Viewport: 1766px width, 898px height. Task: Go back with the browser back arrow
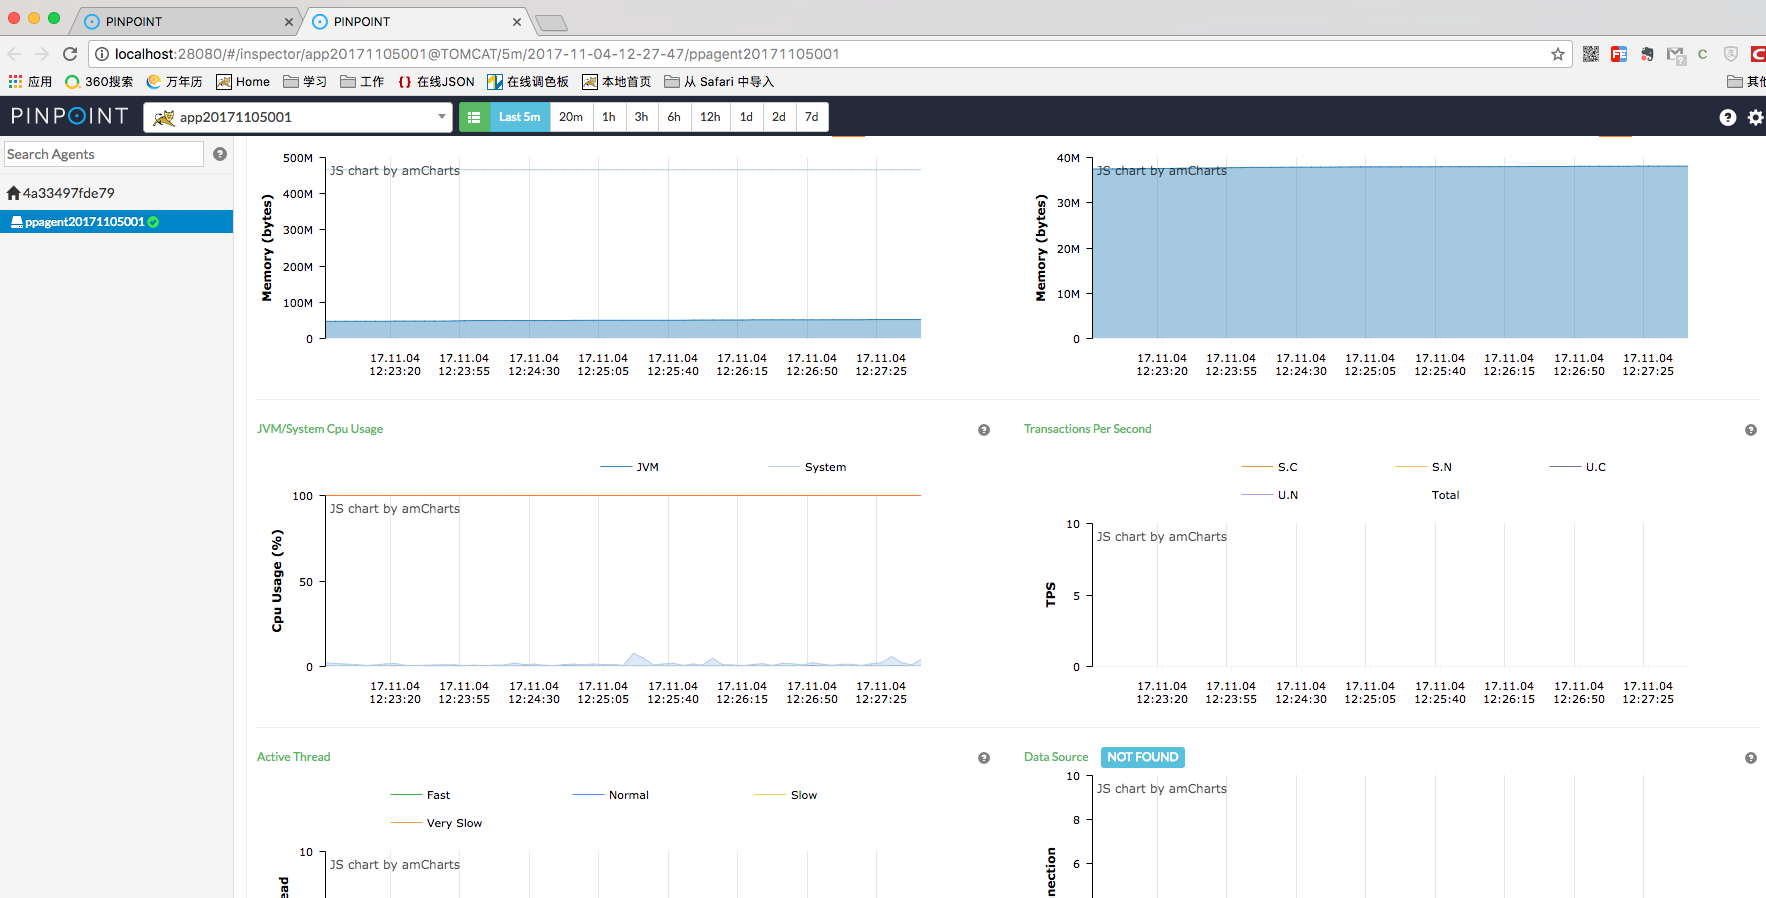[14, 54]
